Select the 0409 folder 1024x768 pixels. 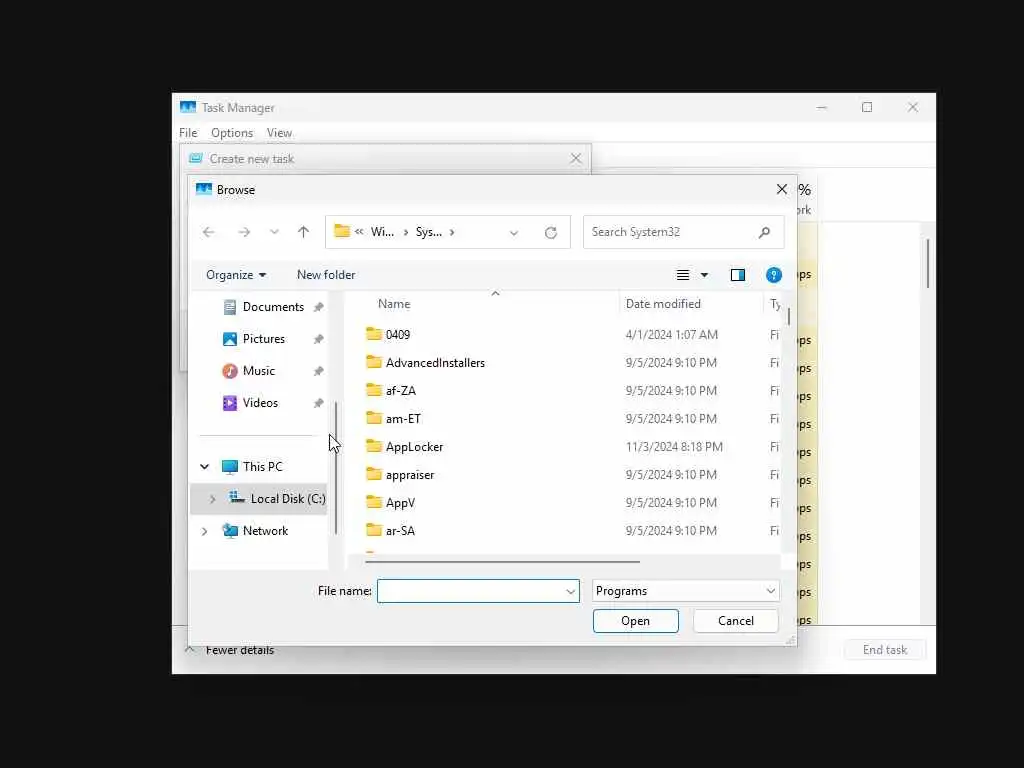coord(398,334)
